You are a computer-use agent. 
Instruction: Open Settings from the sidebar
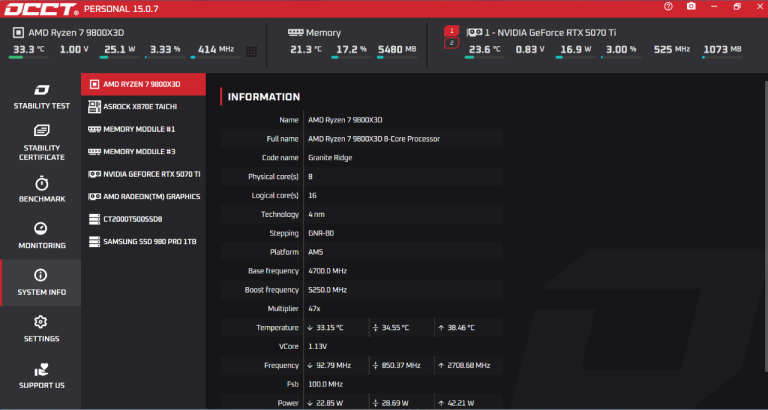point(40,329)
